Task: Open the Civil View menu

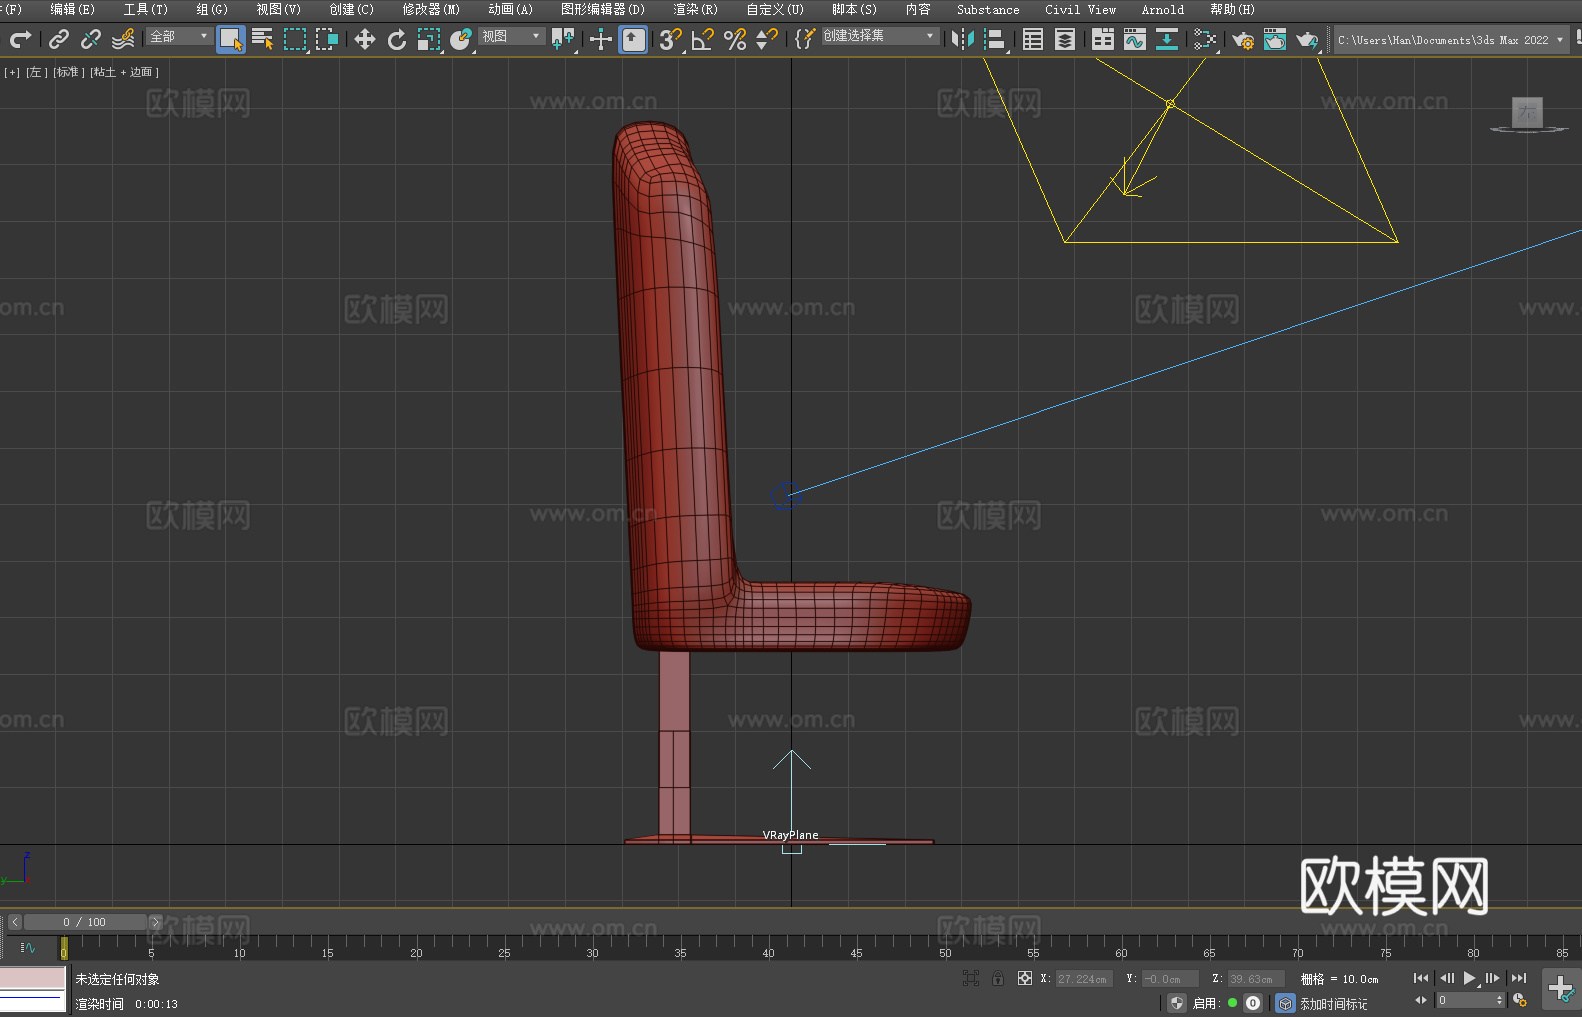Action: coord(1081,9)
